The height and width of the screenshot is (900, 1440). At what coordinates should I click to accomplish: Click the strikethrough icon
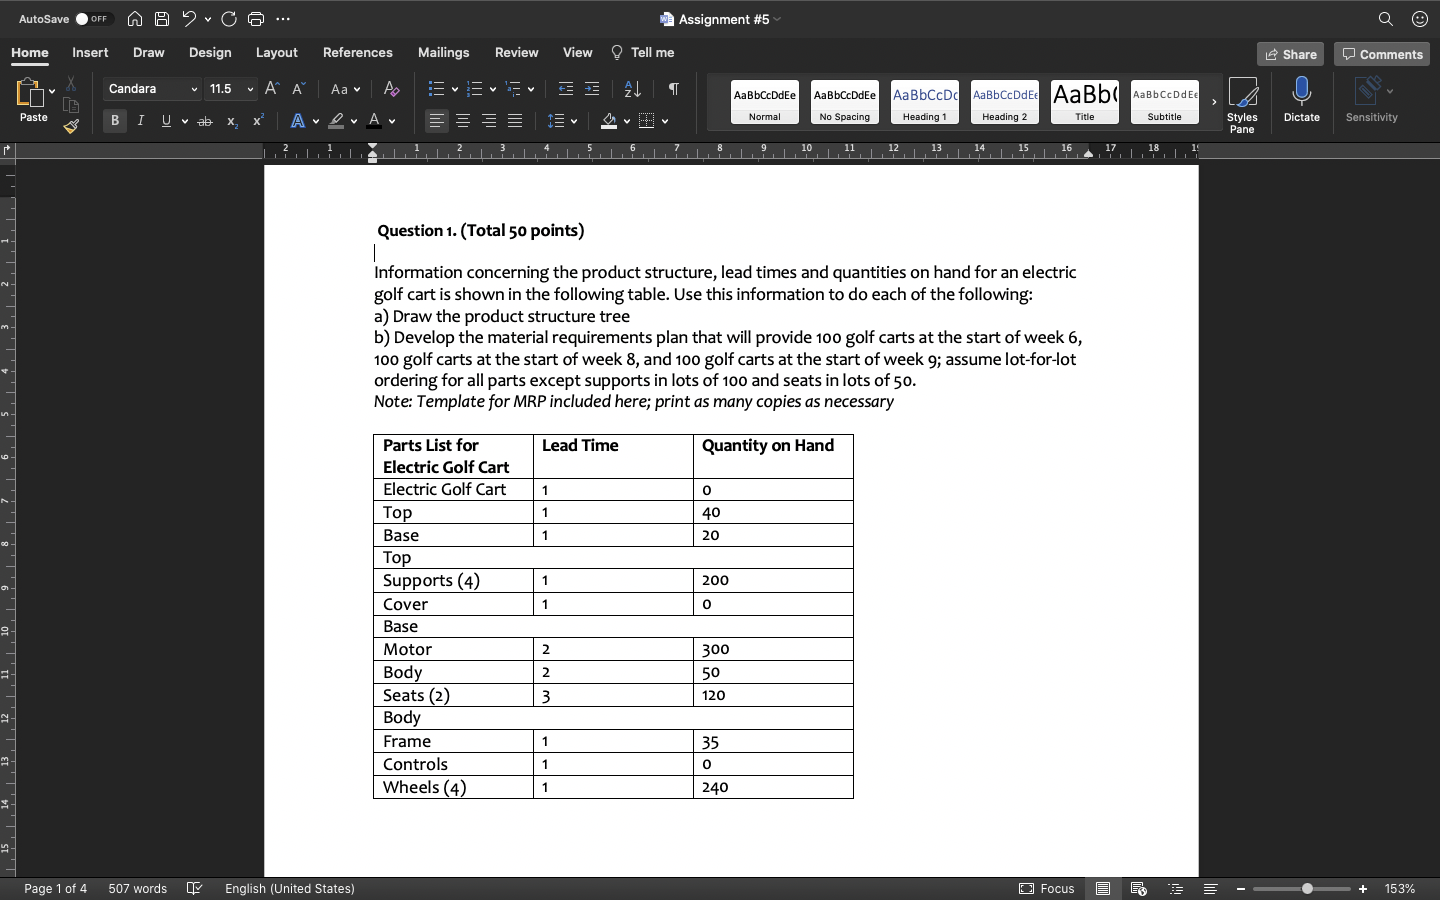(x=205, y=120)
